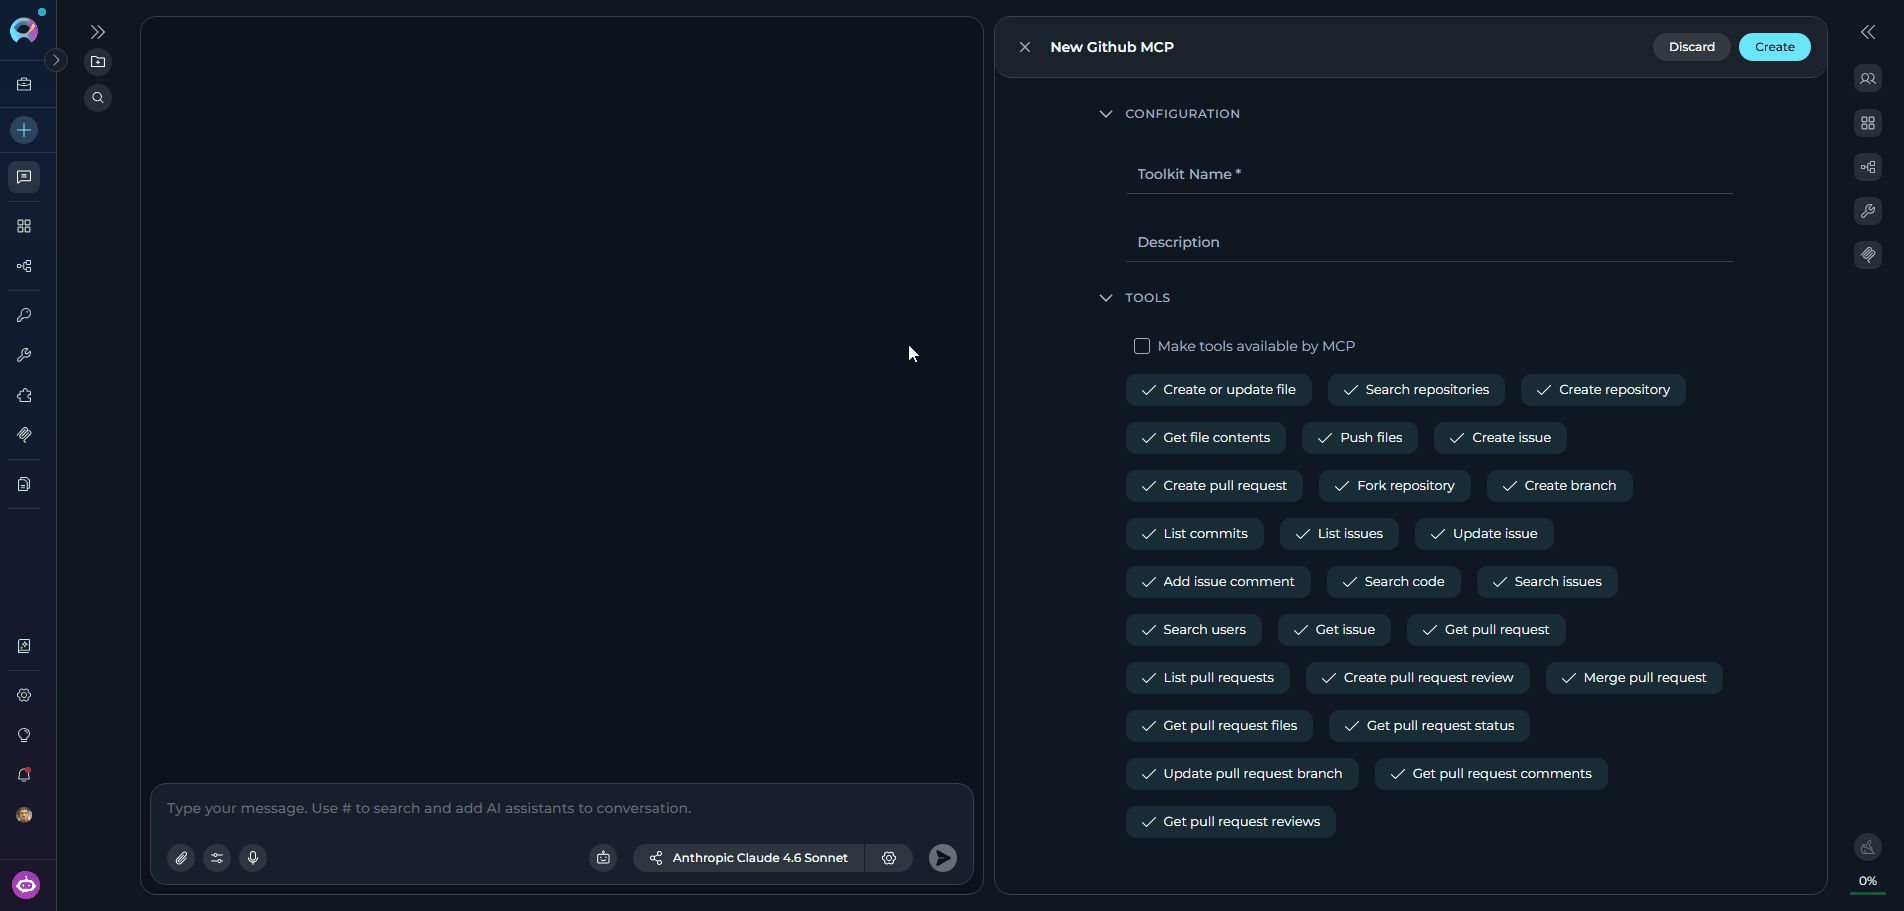The width and height of the screenshot is (1904, 911).
Task: Toggle the Get file contents tool chip
Action: click(x=1206, y=438)
